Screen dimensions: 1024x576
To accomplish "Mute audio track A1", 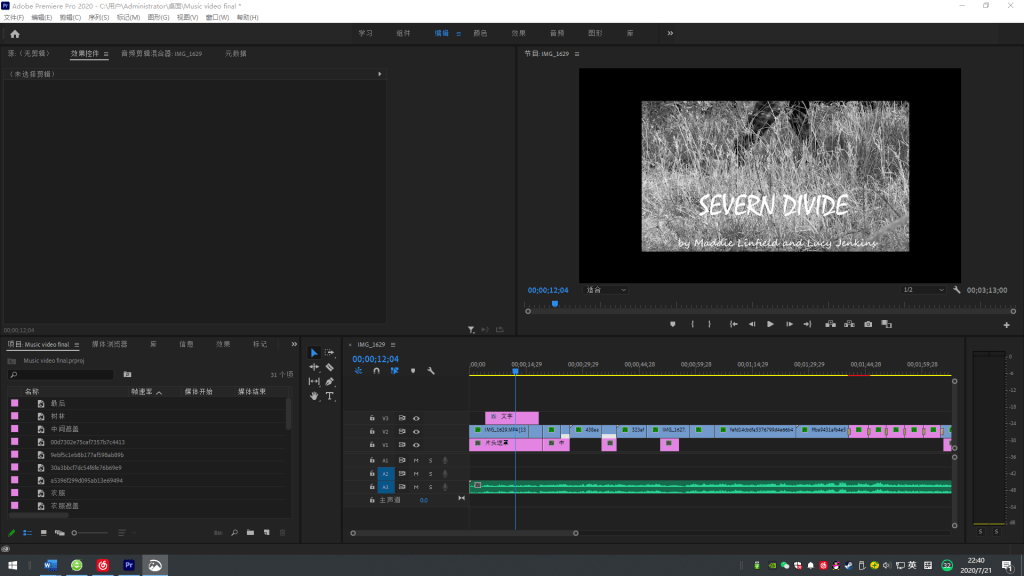I will point(416,460).
